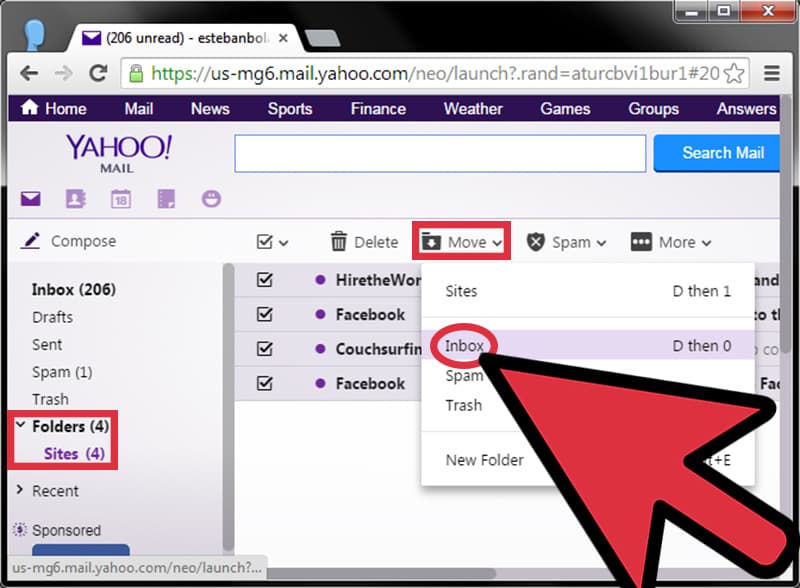800x588 pixels.
Task: Uncheck the Couchsurfin message checkbox
Action: pyautogui.click(x=265, y=349)
